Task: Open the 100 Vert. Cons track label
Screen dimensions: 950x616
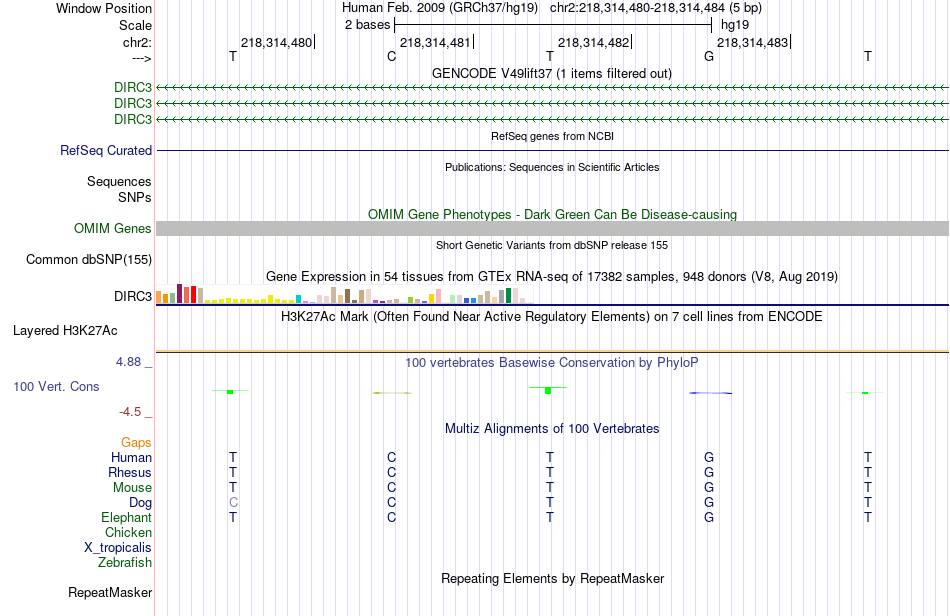Action: point(56,386)
